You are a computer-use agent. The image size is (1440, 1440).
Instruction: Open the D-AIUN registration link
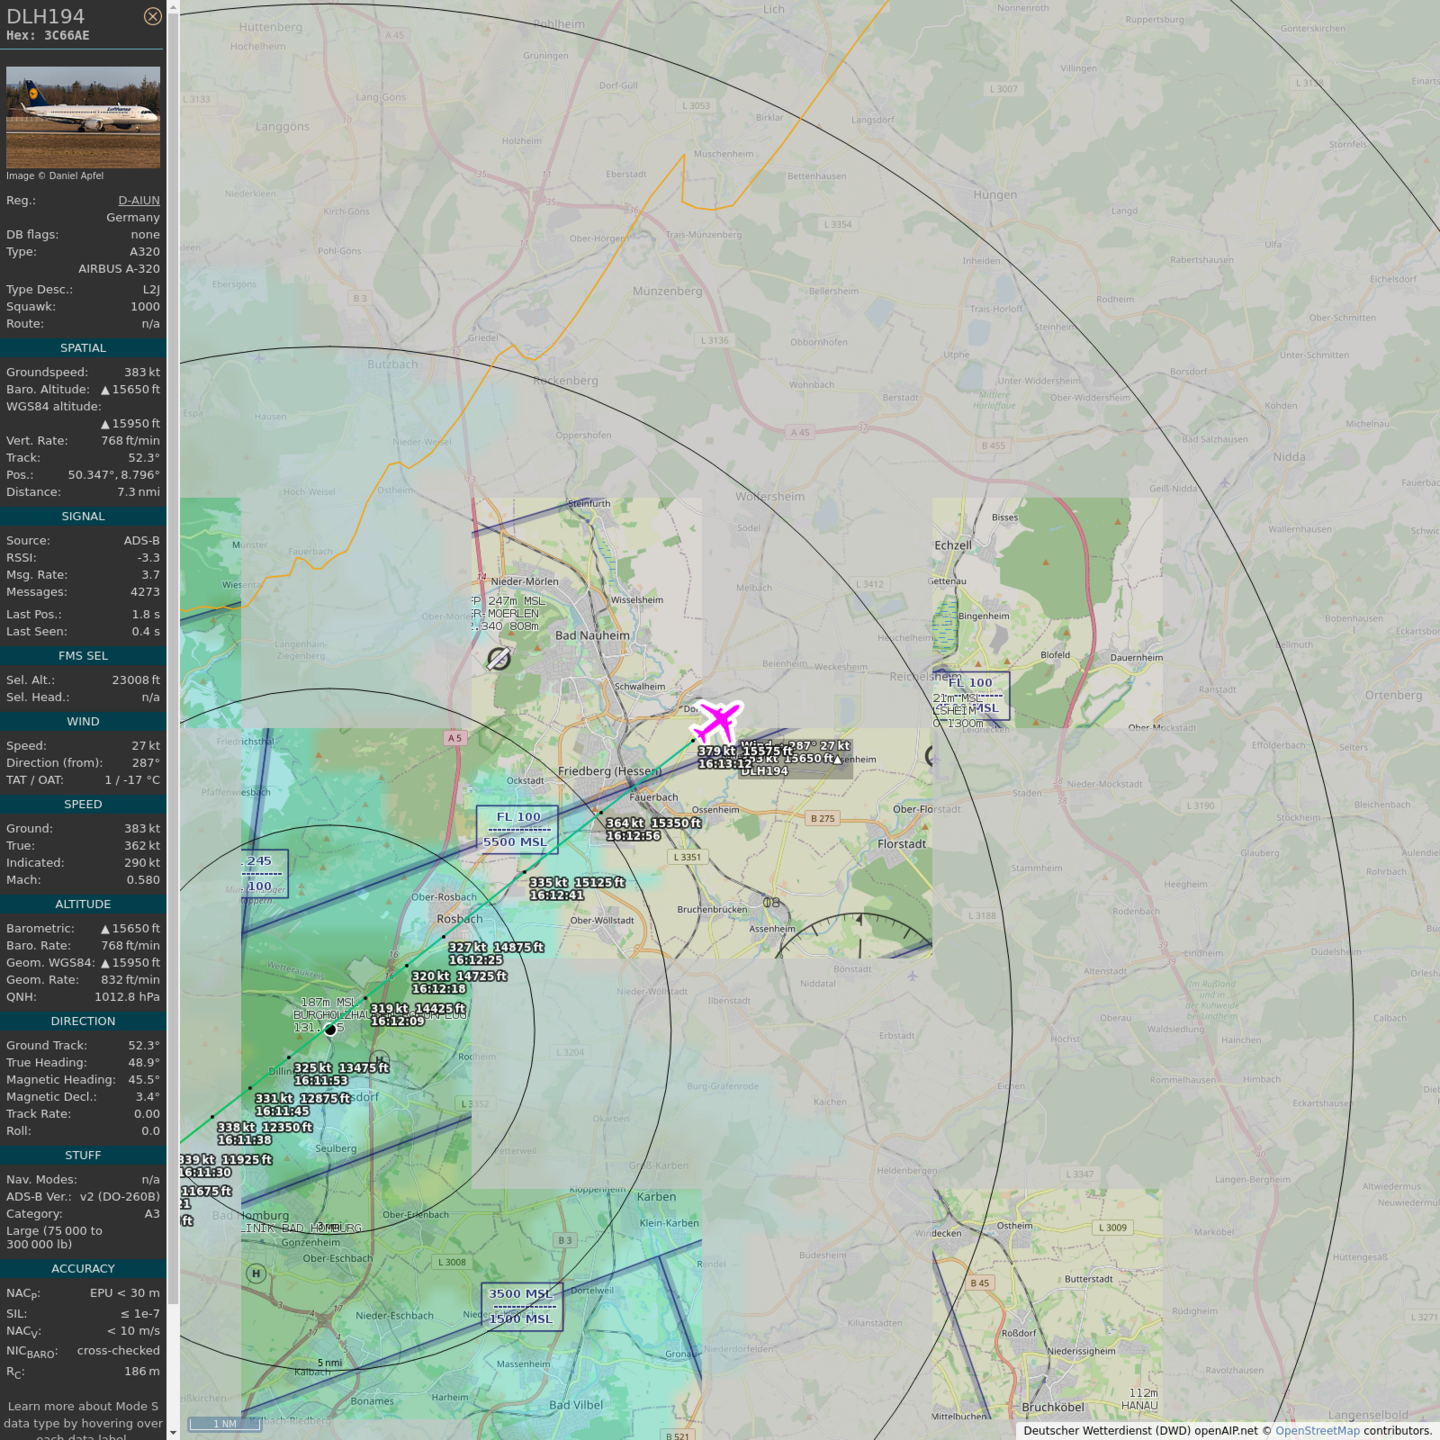(138, 200)
